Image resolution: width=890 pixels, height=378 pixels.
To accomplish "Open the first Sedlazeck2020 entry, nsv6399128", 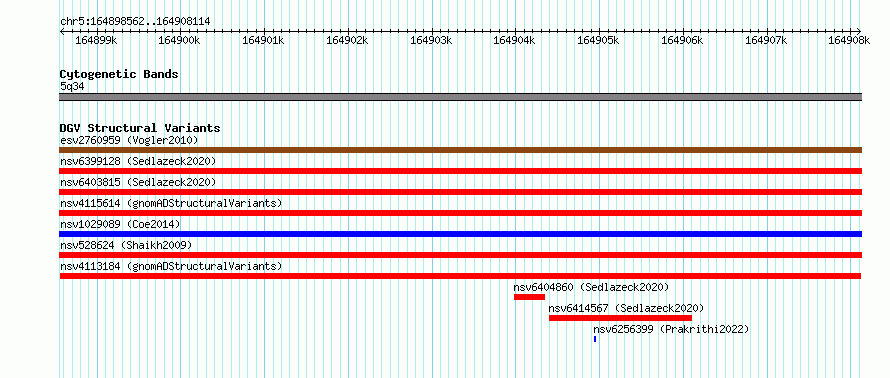I will 138,161.
